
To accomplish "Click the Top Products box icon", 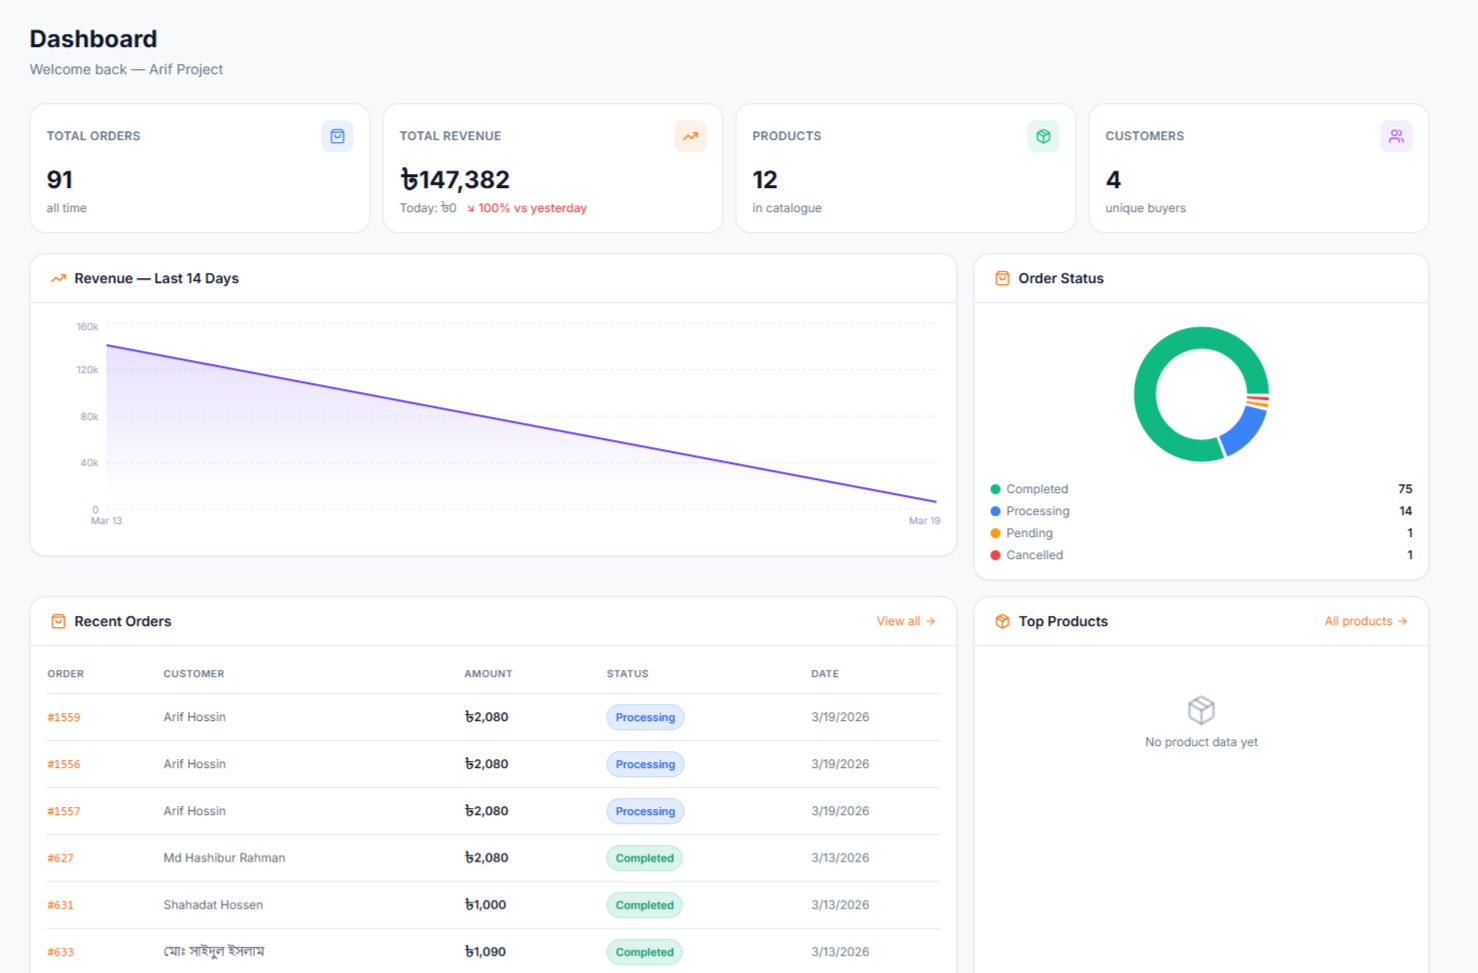I will (x=1001, y=620).
